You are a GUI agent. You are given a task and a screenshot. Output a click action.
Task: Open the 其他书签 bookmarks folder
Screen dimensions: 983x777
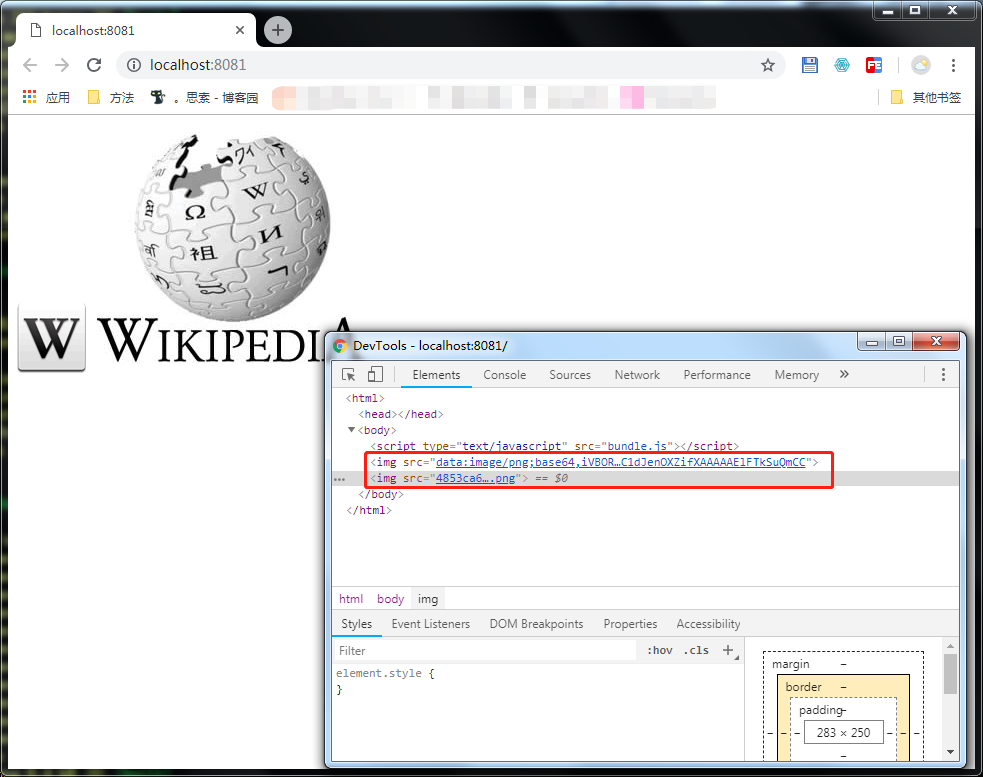[926, 97]
